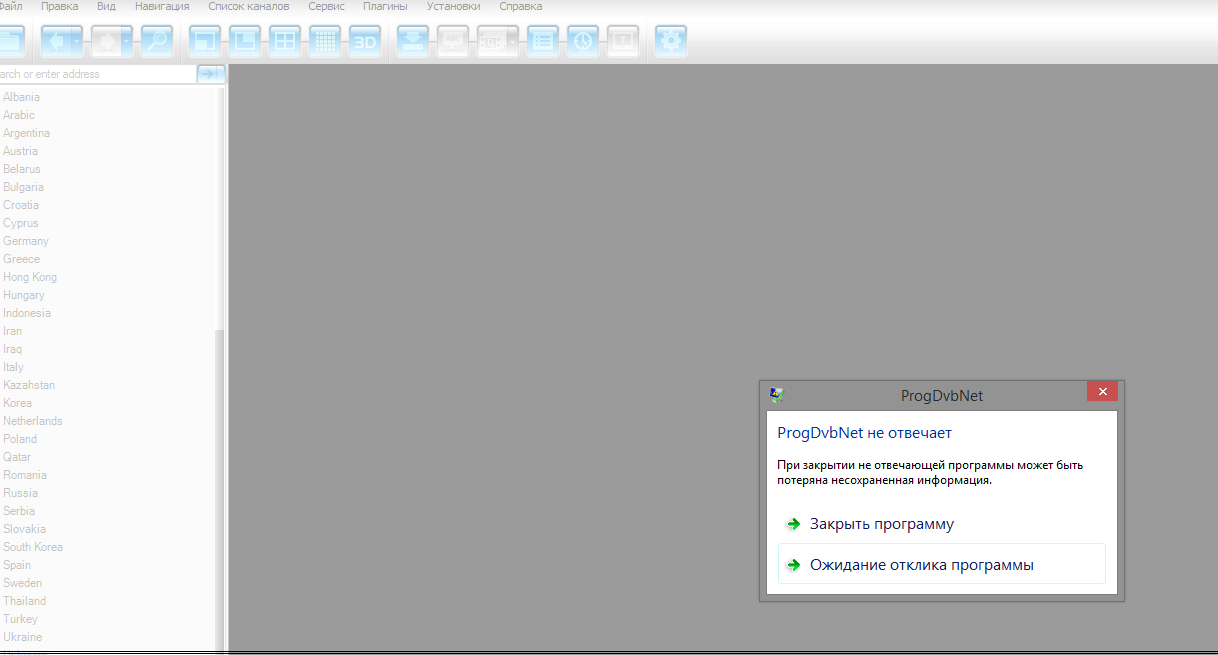Open the Плагины menu
Viewport: 1218px width, 655px height.
click(x=385, y=6)
